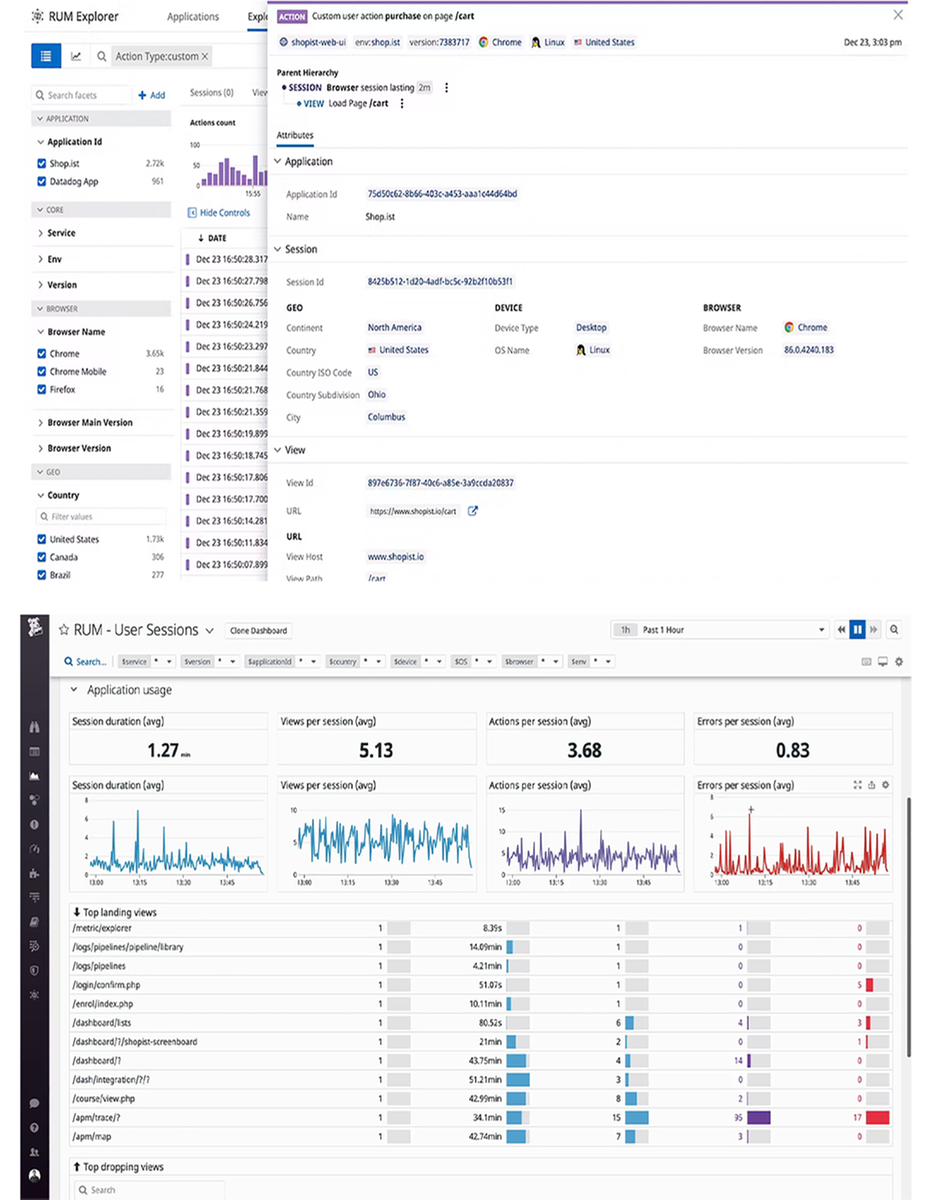Open the Applications tab in RUM Explorer

point(193,16)
